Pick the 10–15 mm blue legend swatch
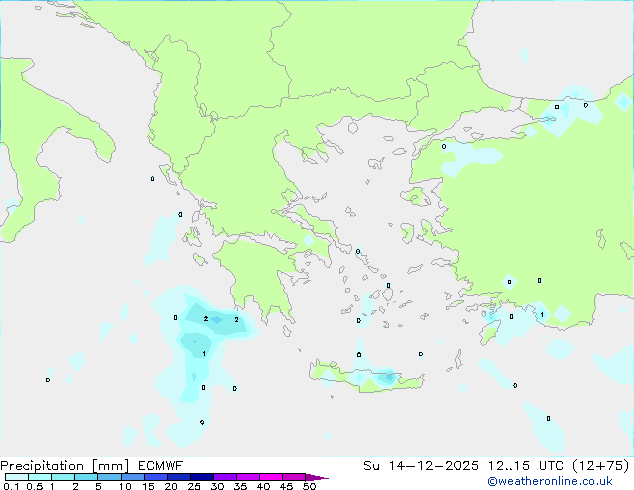The width and height of the screenshot is (634, 490). 132,477
